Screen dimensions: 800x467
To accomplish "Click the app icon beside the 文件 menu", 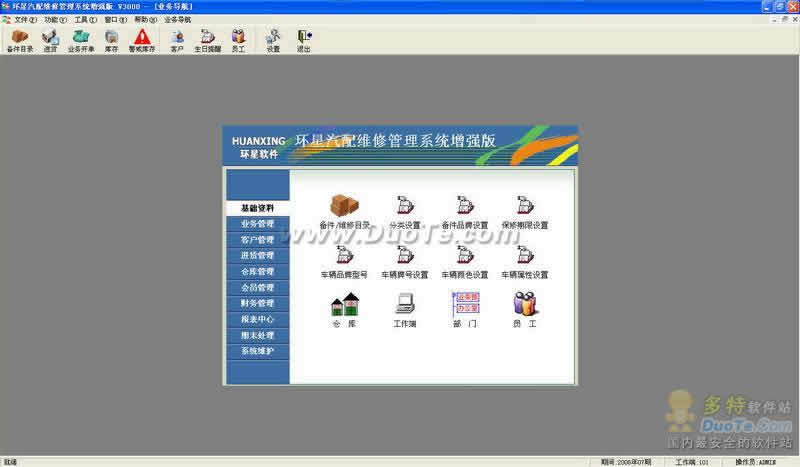I will coord(6,19).
